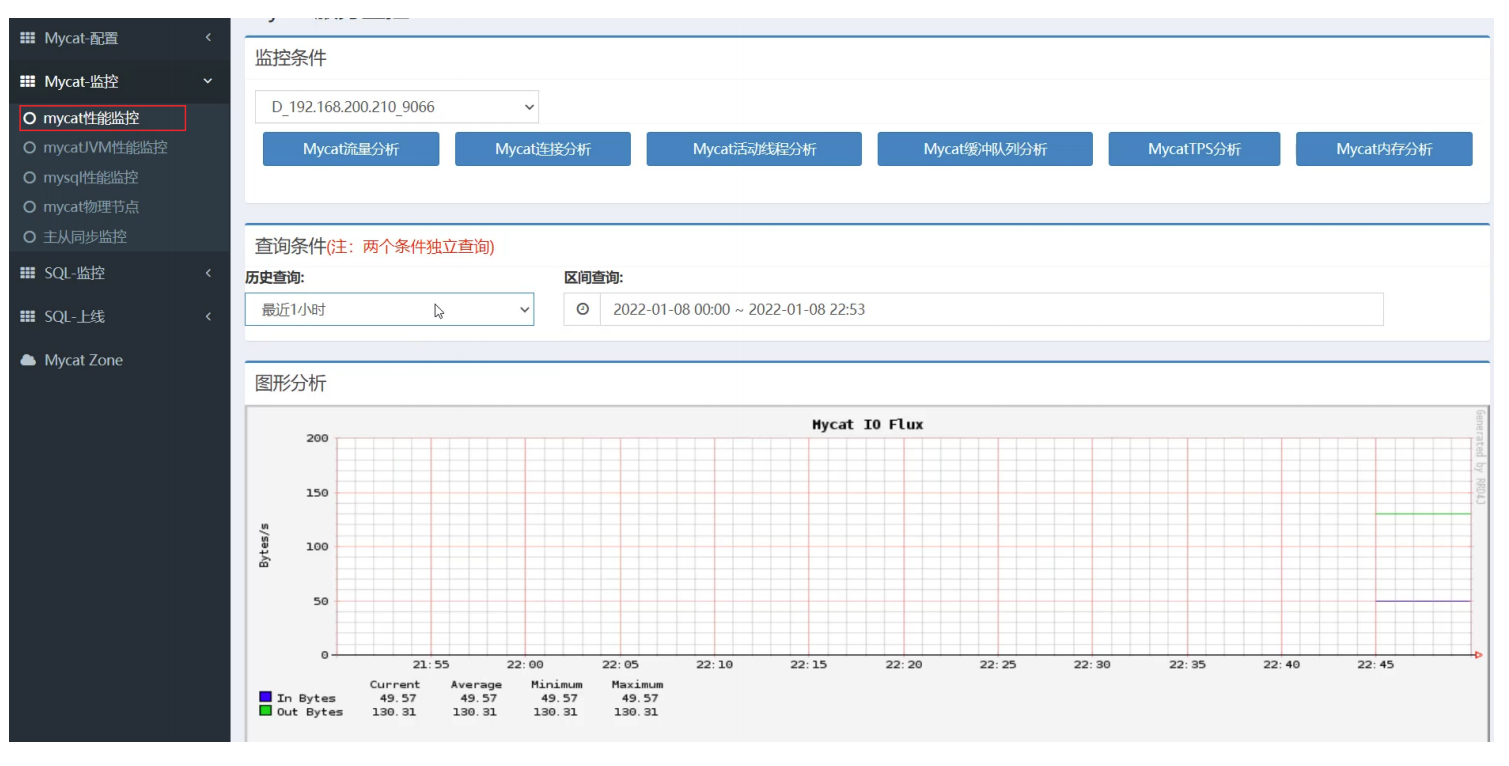Click the Mycat流量分析 button

351,149
